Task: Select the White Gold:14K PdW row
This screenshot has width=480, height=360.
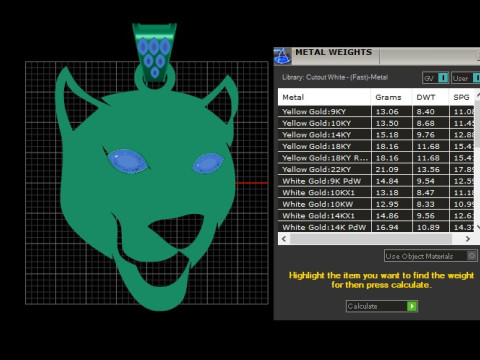Action: 376,227
